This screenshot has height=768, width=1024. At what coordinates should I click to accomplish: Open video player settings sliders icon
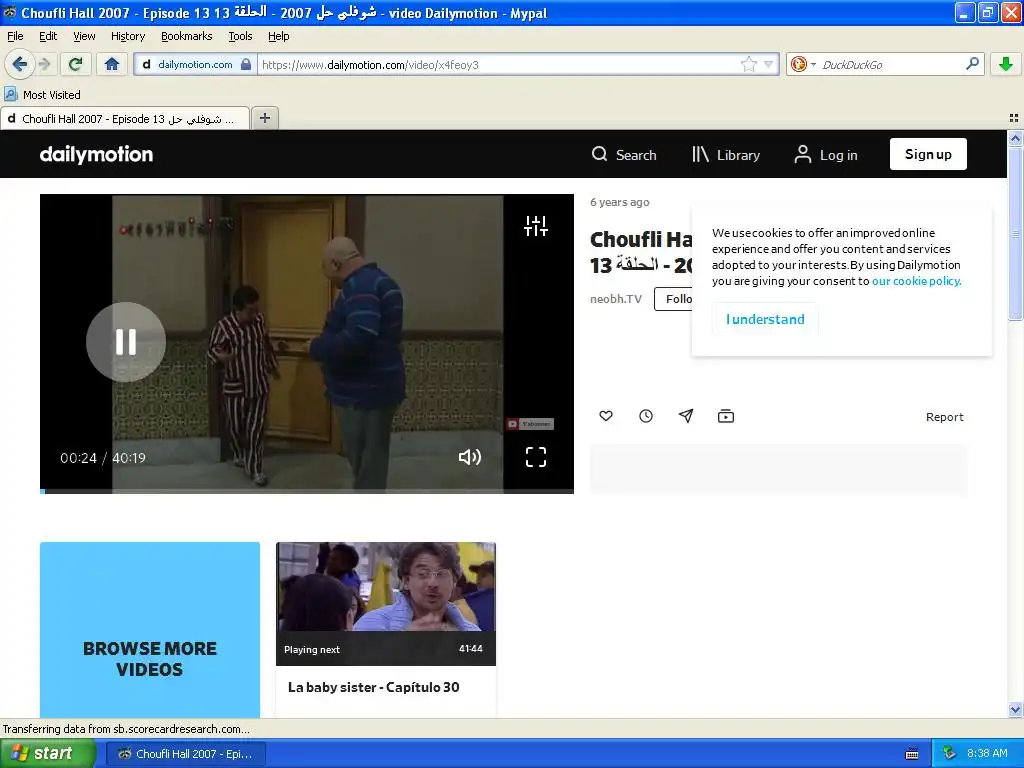pos(536,226)
